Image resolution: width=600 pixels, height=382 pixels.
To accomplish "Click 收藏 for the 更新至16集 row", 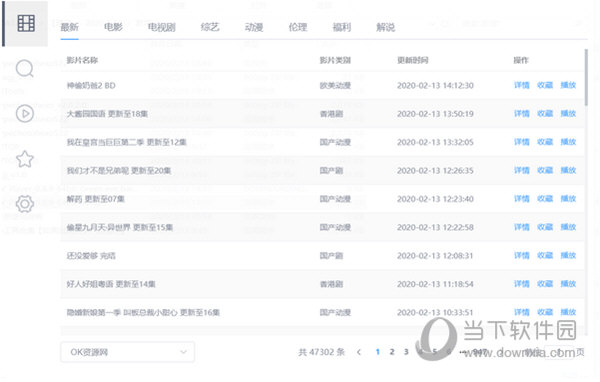I will click(545, 312).
